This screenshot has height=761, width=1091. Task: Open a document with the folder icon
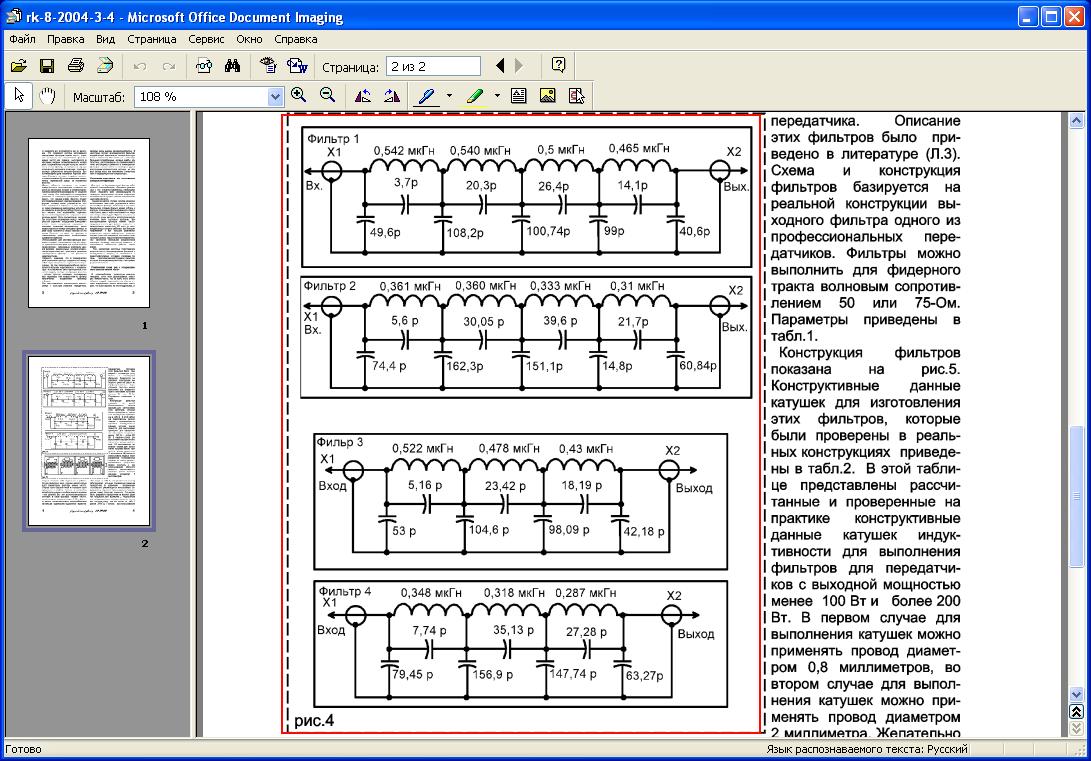[19, 66]
